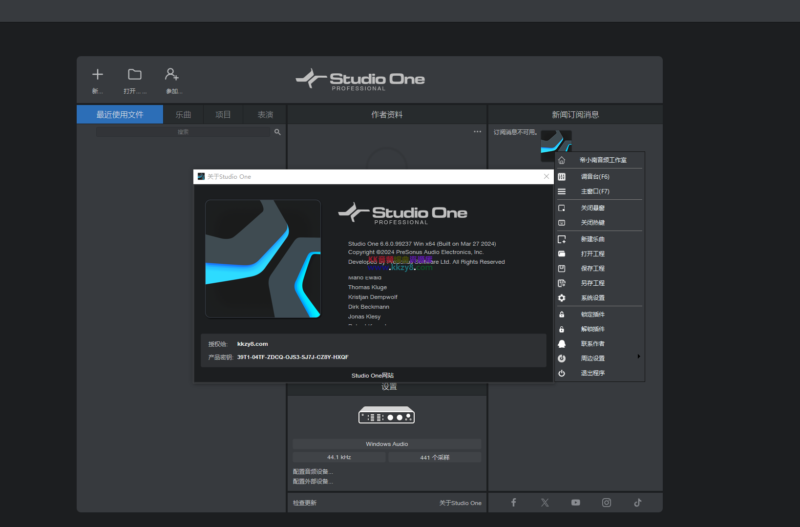Image resolution: width=800 pixels, height=527 pixels.
Task: Click the Studio One网站 link in About dialog
Action: 372,375
